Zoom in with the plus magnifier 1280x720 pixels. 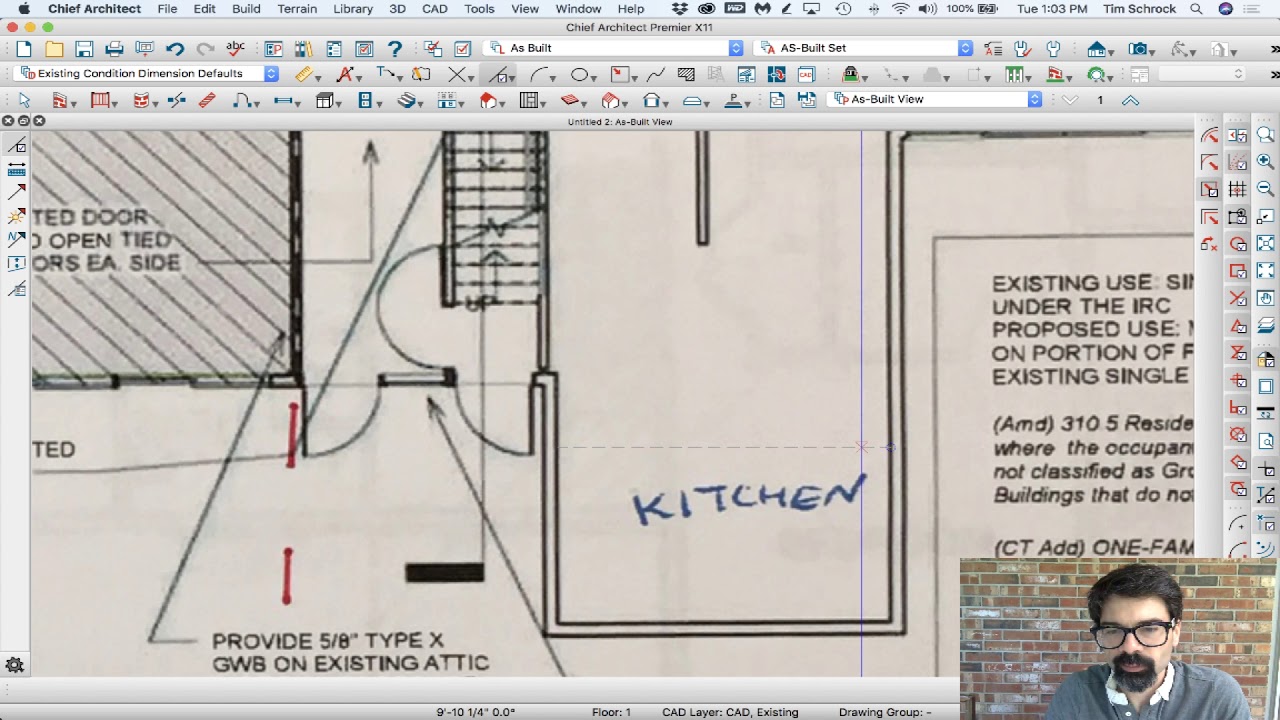[1266, 160]
